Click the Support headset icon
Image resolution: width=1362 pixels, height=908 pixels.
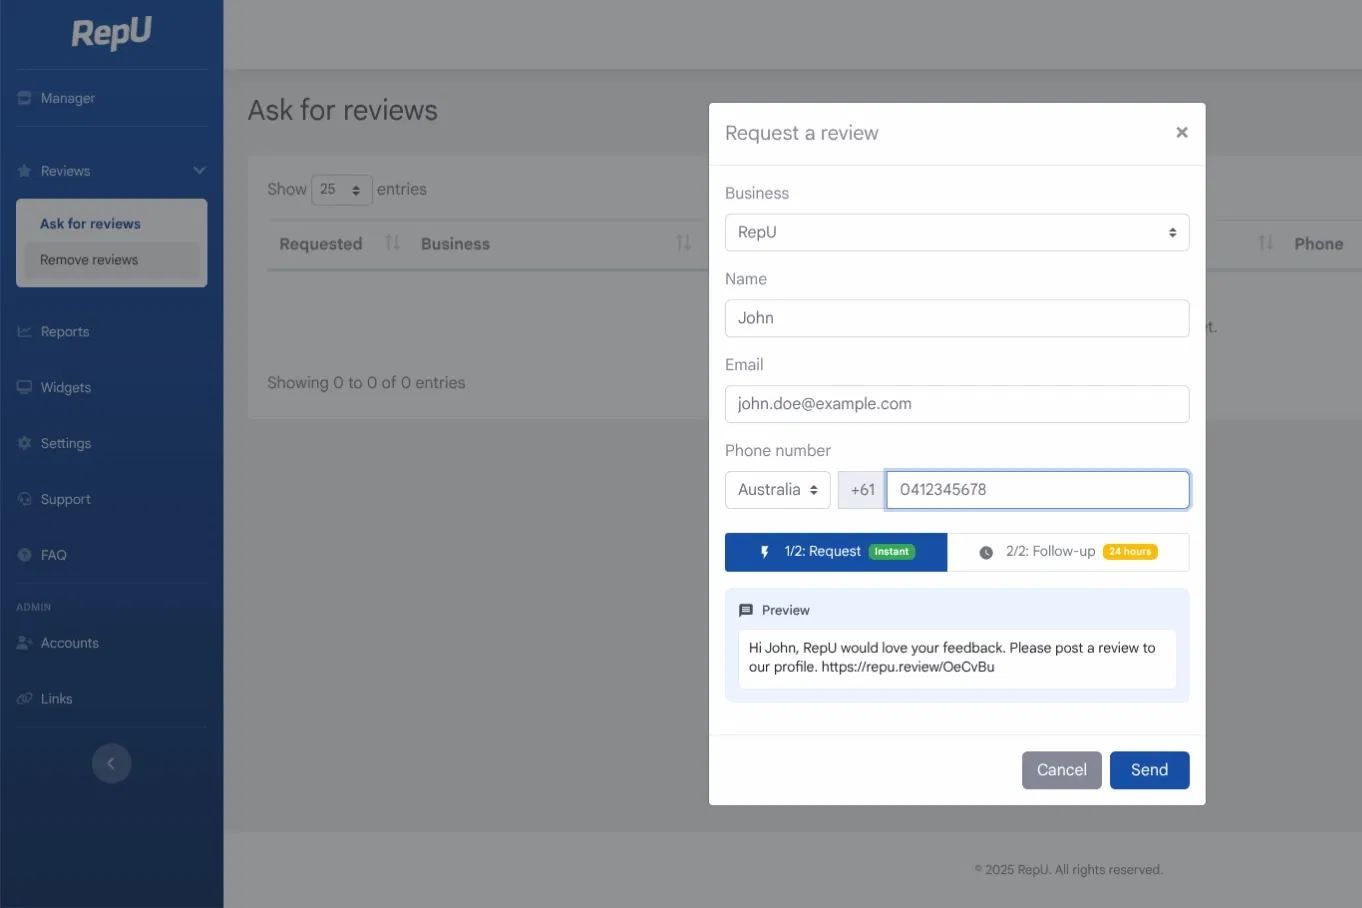[x=25, y=499]
